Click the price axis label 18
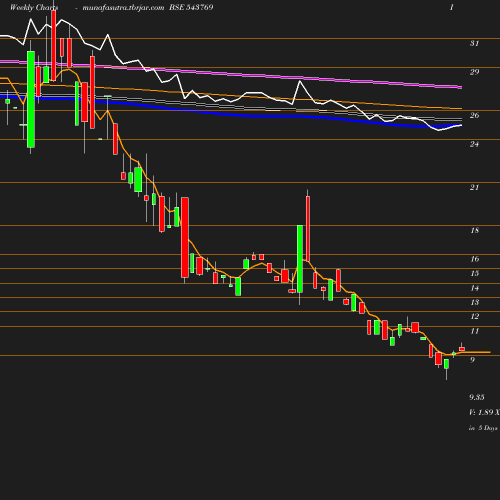The height and width of the screenshot is (500, 500). (x=474, y=231)
